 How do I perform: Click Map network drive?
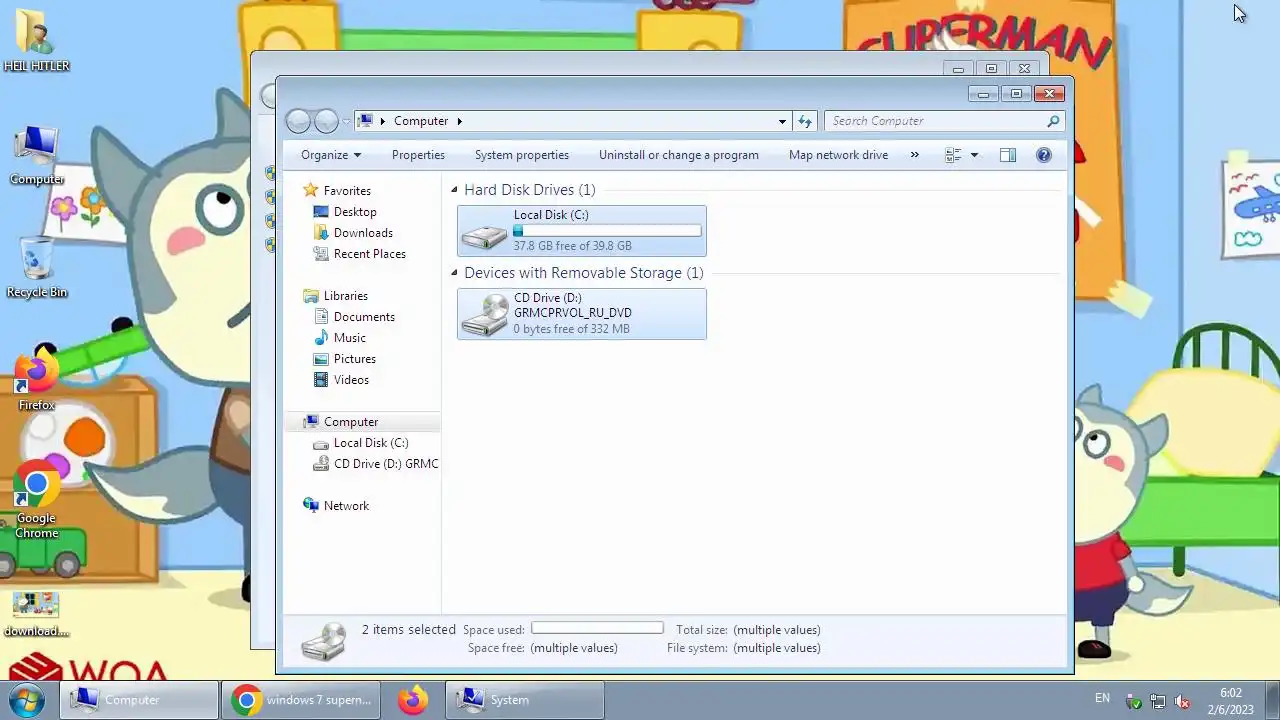[838, 155]
